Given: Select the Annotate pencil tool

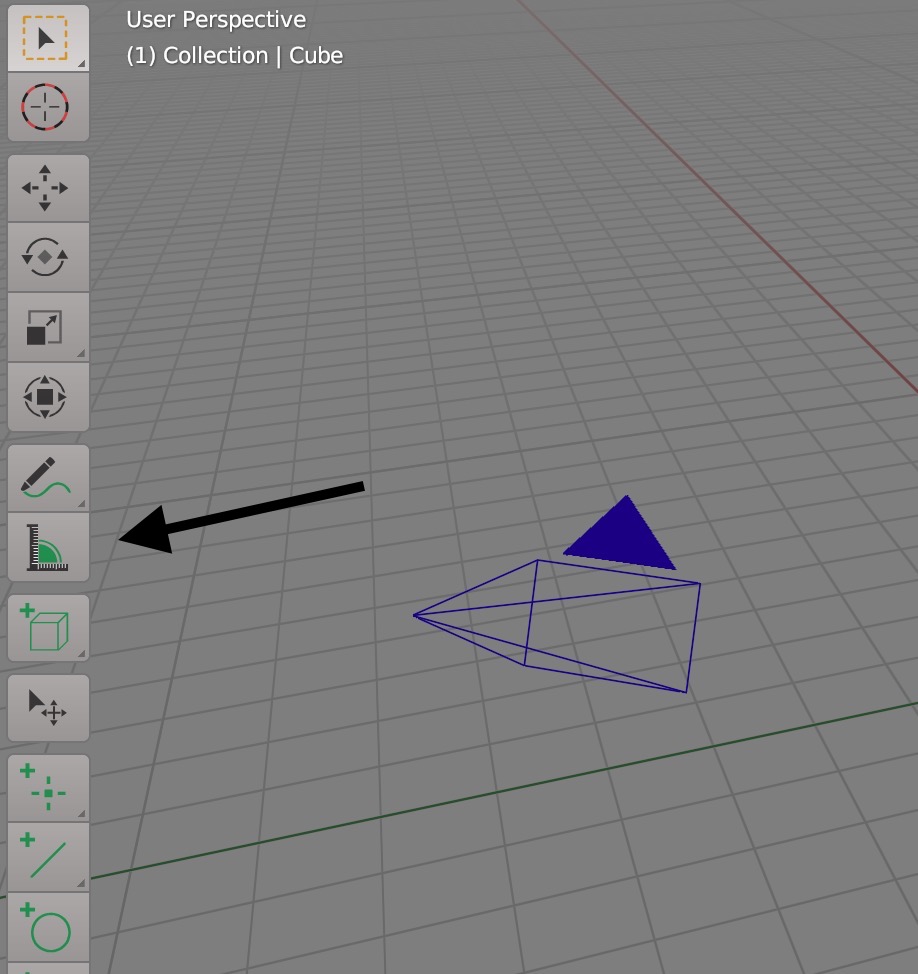Looking at the screenshot, I should pyautogui.click(x=47, y=478).
